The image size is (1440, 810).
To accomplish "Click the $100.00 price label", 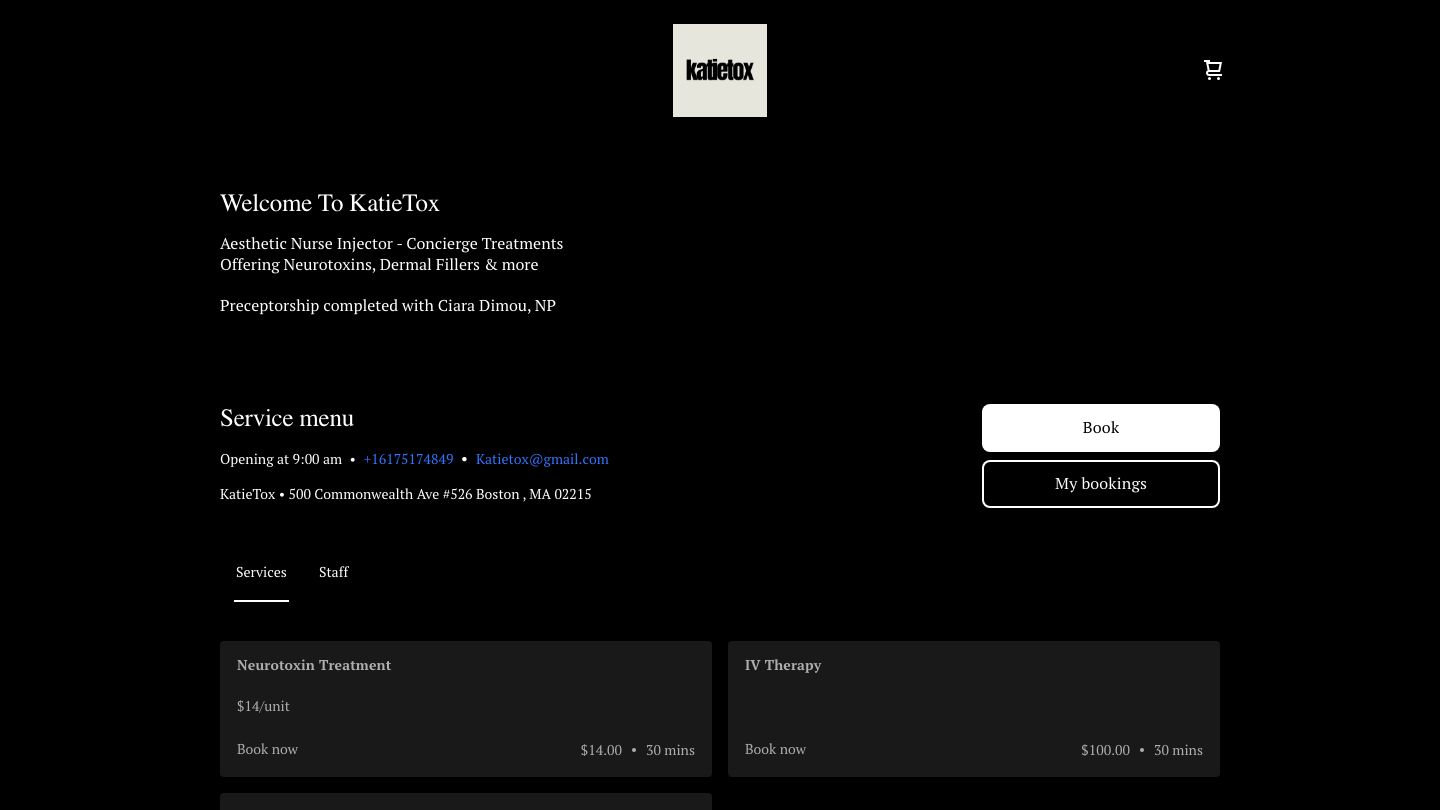I will (x=1105, y=750).
